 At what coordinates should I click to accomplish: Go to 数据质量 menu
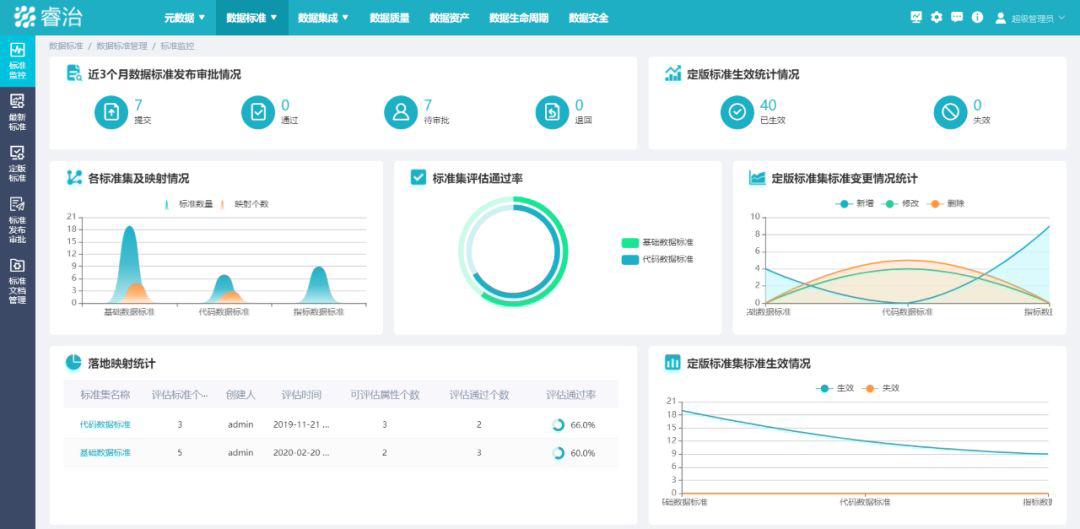pyautogui.click(x=390, y=18)
